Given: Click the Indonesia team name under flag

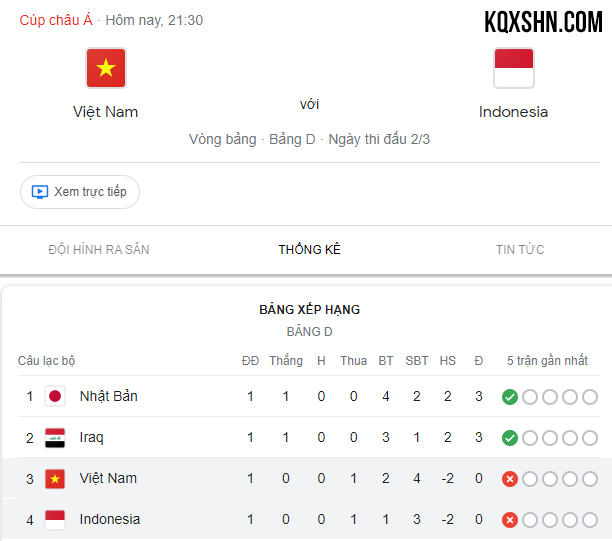Looking at the screenshot, I should pyautogui.click(x=514, y=112).
